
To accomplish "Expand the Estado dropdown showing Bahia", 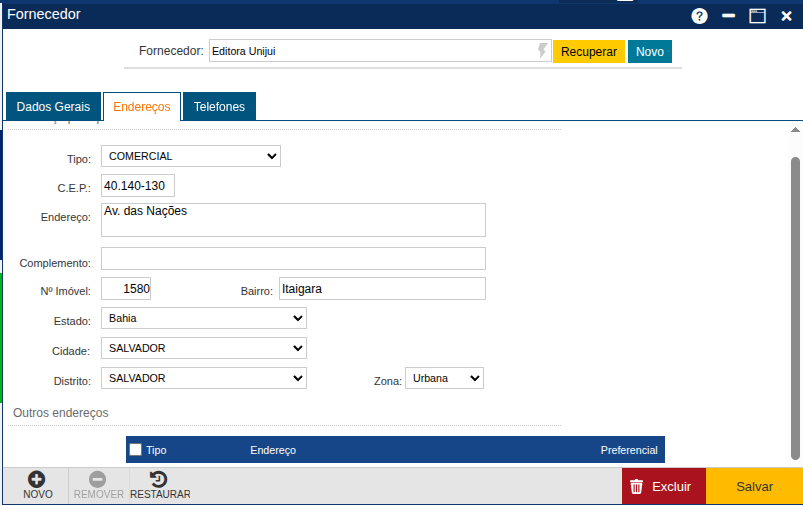I will tap(203, 318).
